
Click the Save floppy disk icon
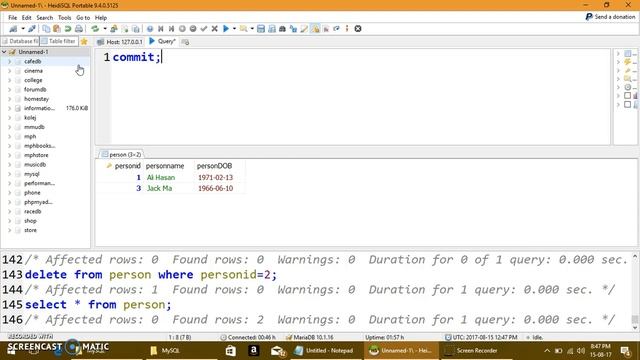tap(261, 29)
